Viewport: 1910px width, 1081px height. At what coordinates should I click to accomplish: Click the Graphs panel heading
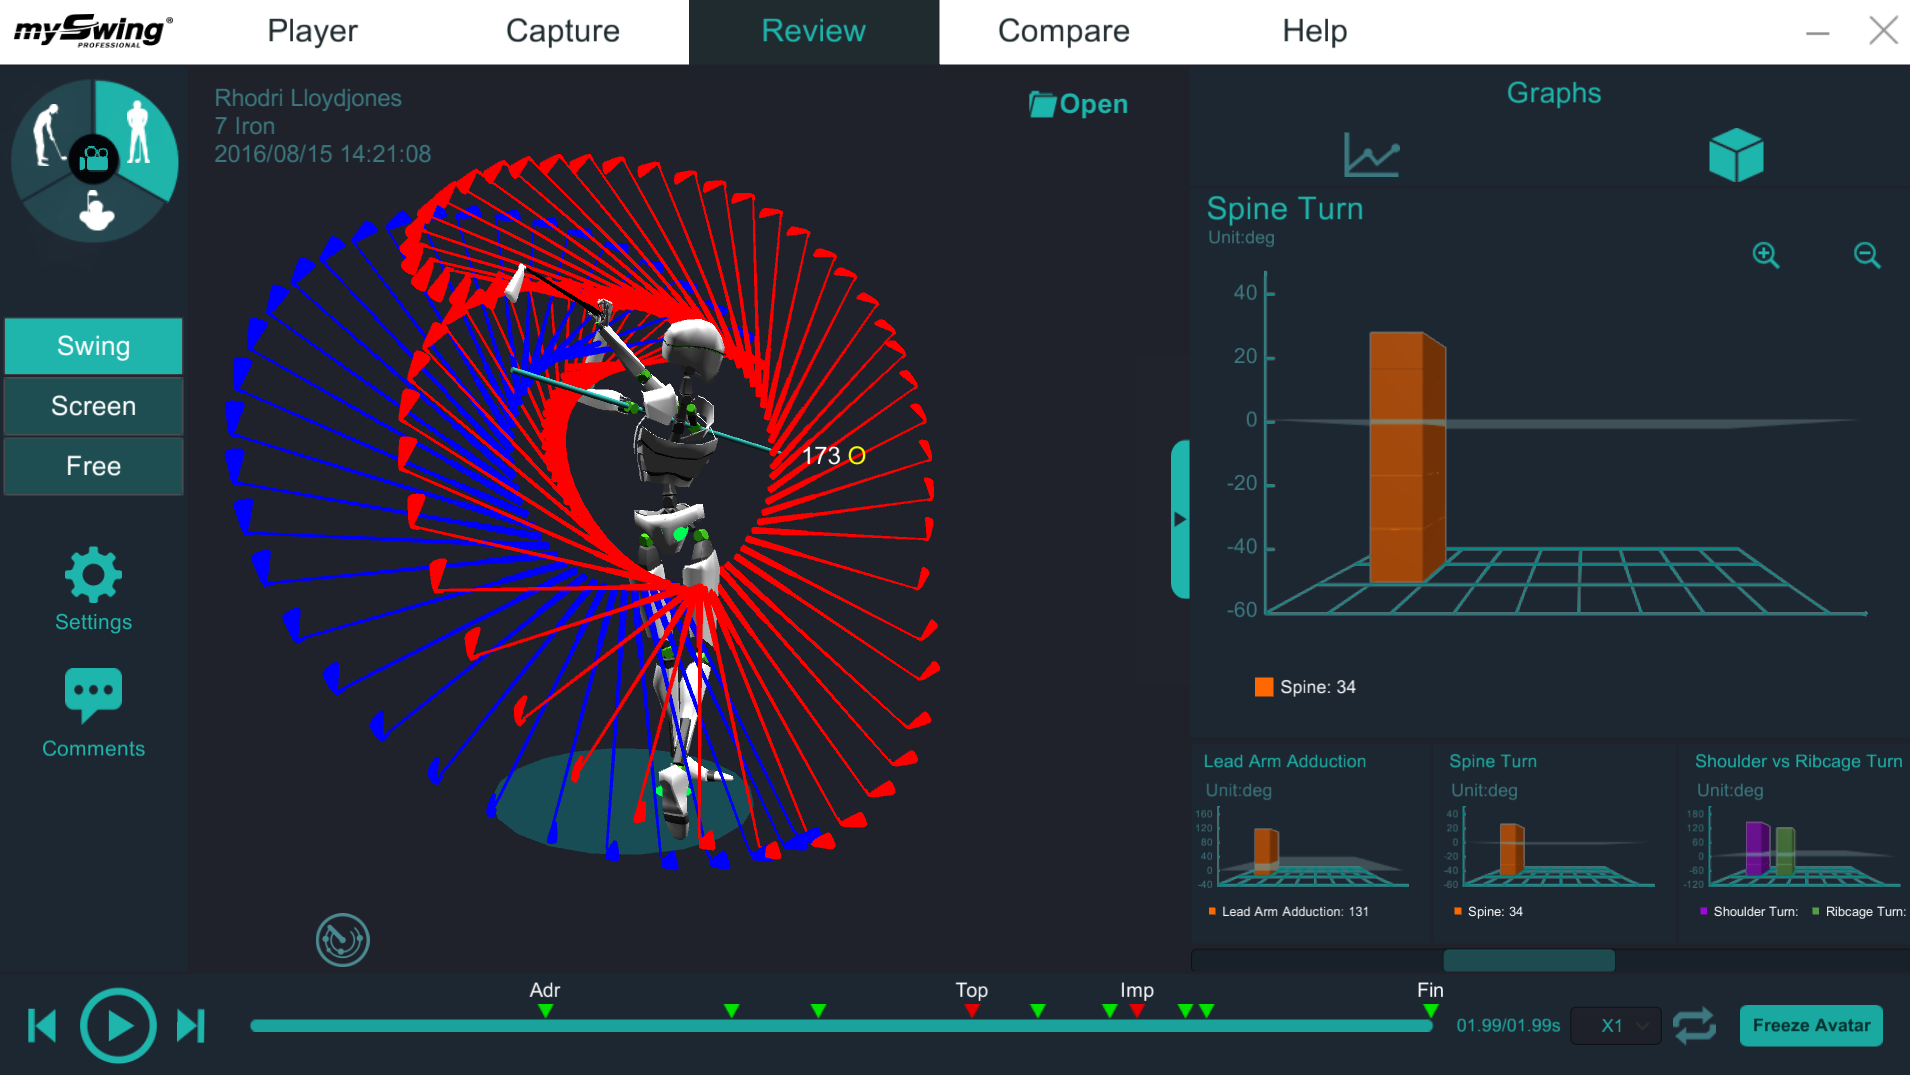tap(1554, 93)
